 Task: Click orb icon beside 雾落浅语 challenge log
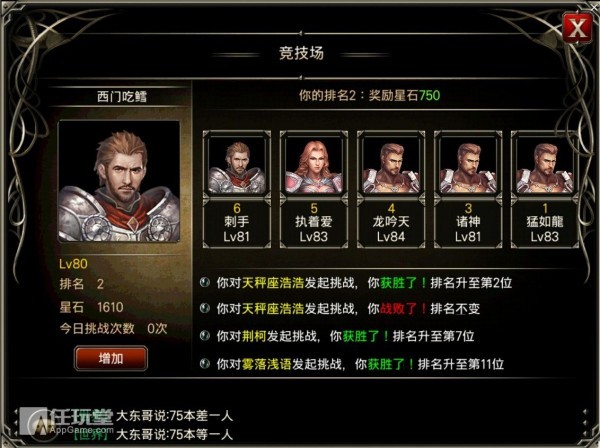click(205, 363)
